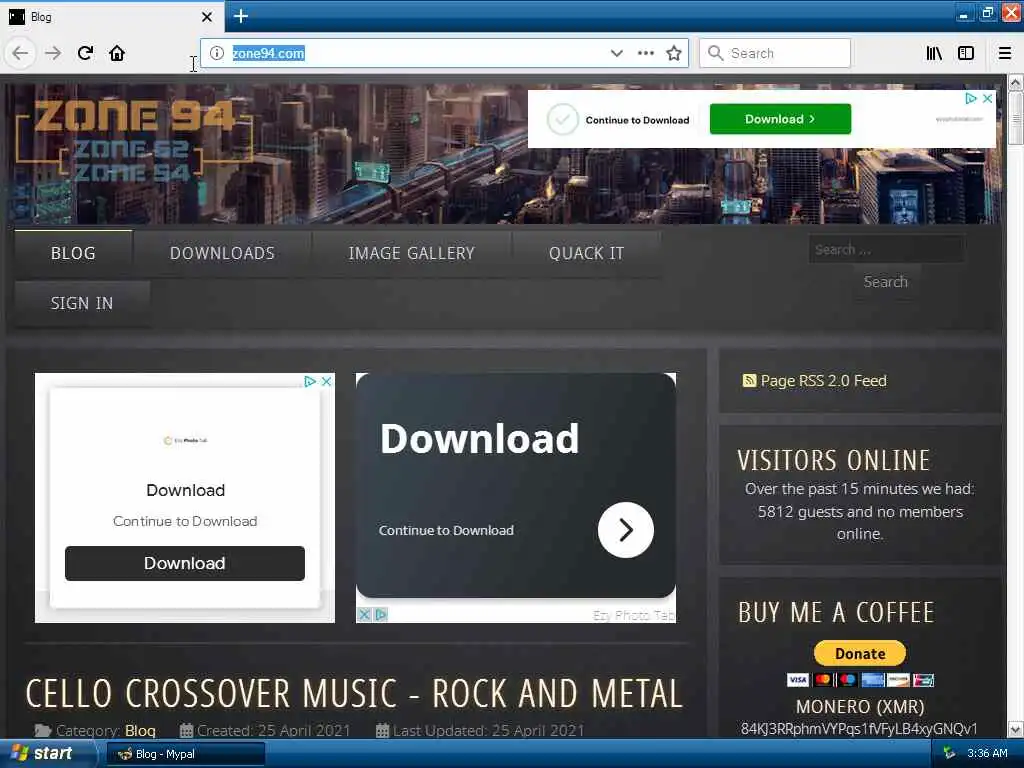Open the QUACK IT menu item

tap(586, 253)
